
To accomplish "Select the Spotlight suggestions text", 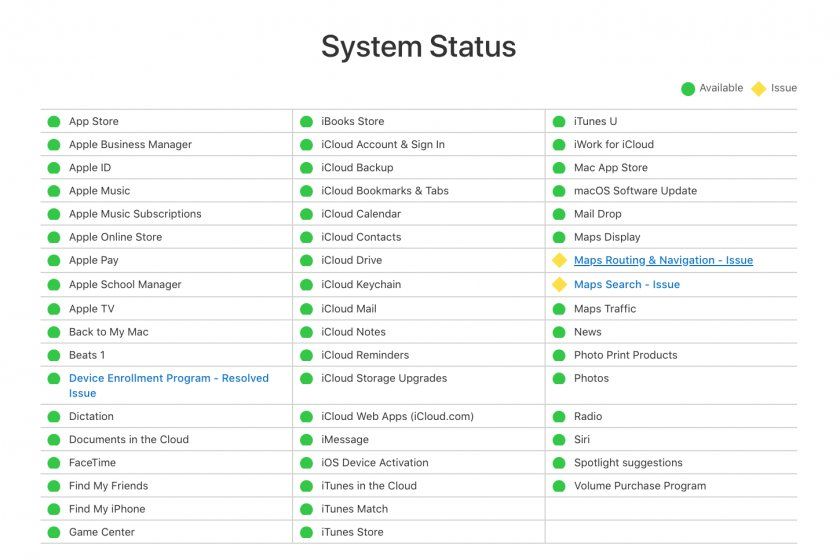I will [628, 462].
